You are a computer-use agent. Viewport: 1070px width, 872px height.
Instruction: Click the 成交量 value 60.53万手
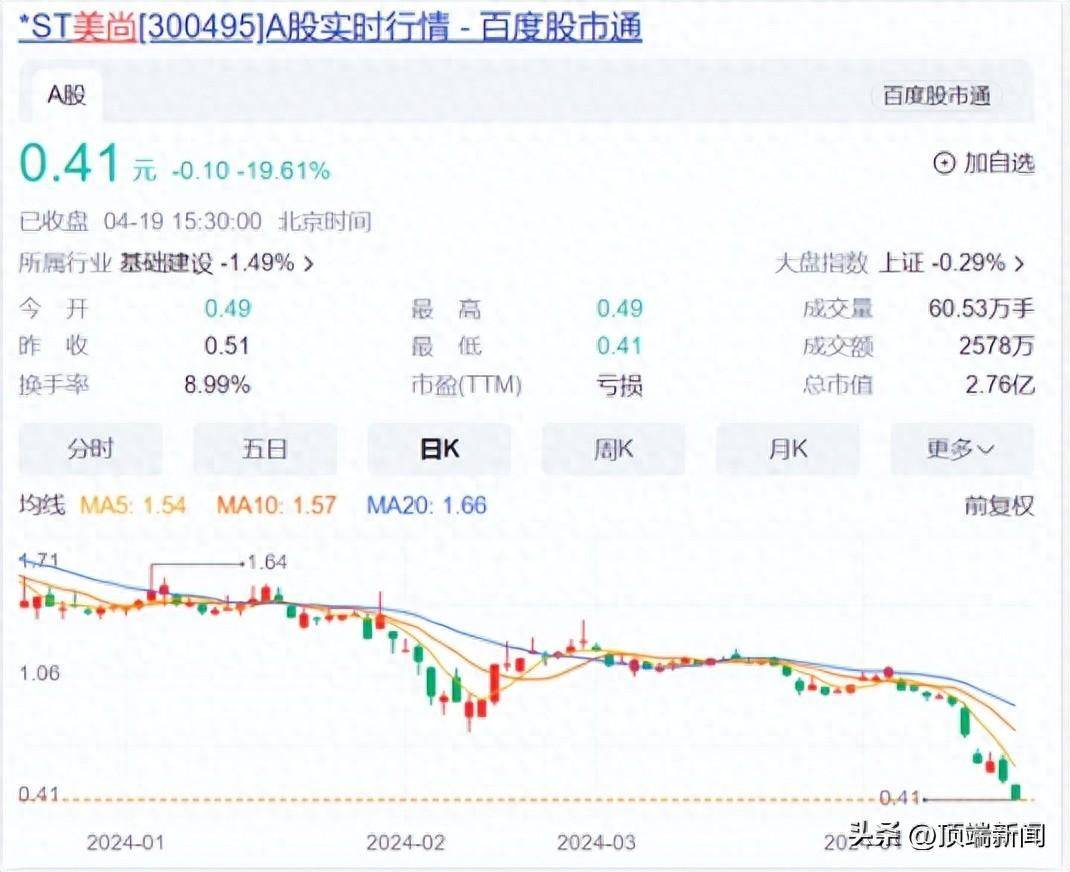(981, 308)
